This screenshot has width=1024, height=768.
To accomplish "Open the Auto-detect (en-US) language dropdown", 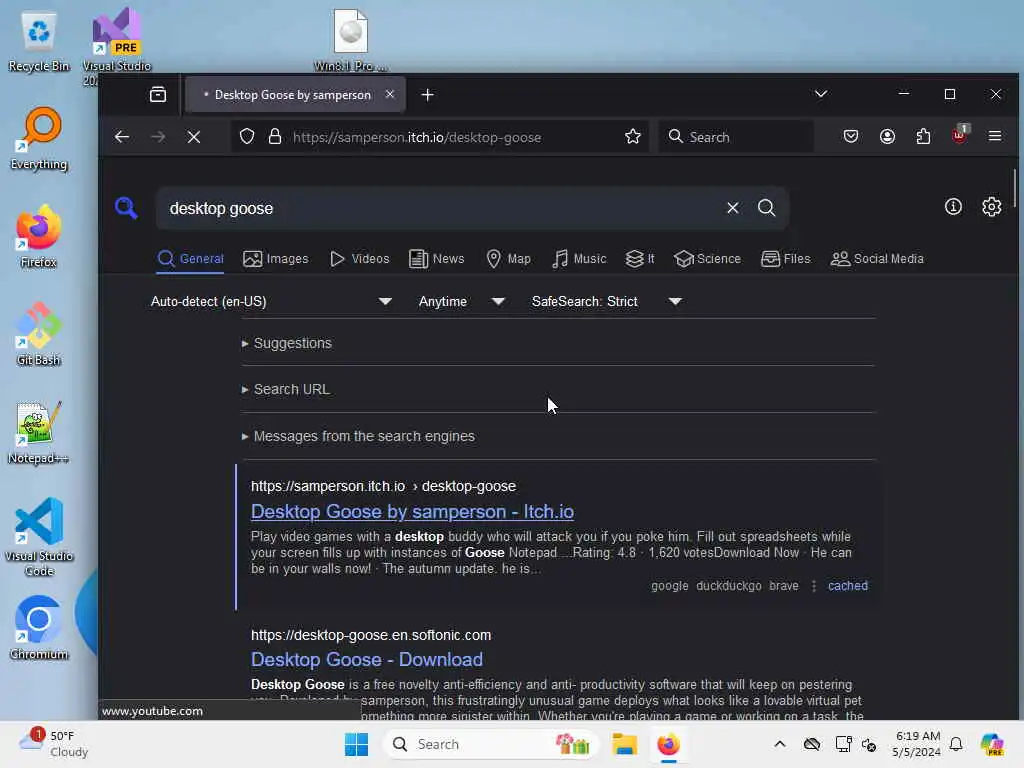I will 271,302.
